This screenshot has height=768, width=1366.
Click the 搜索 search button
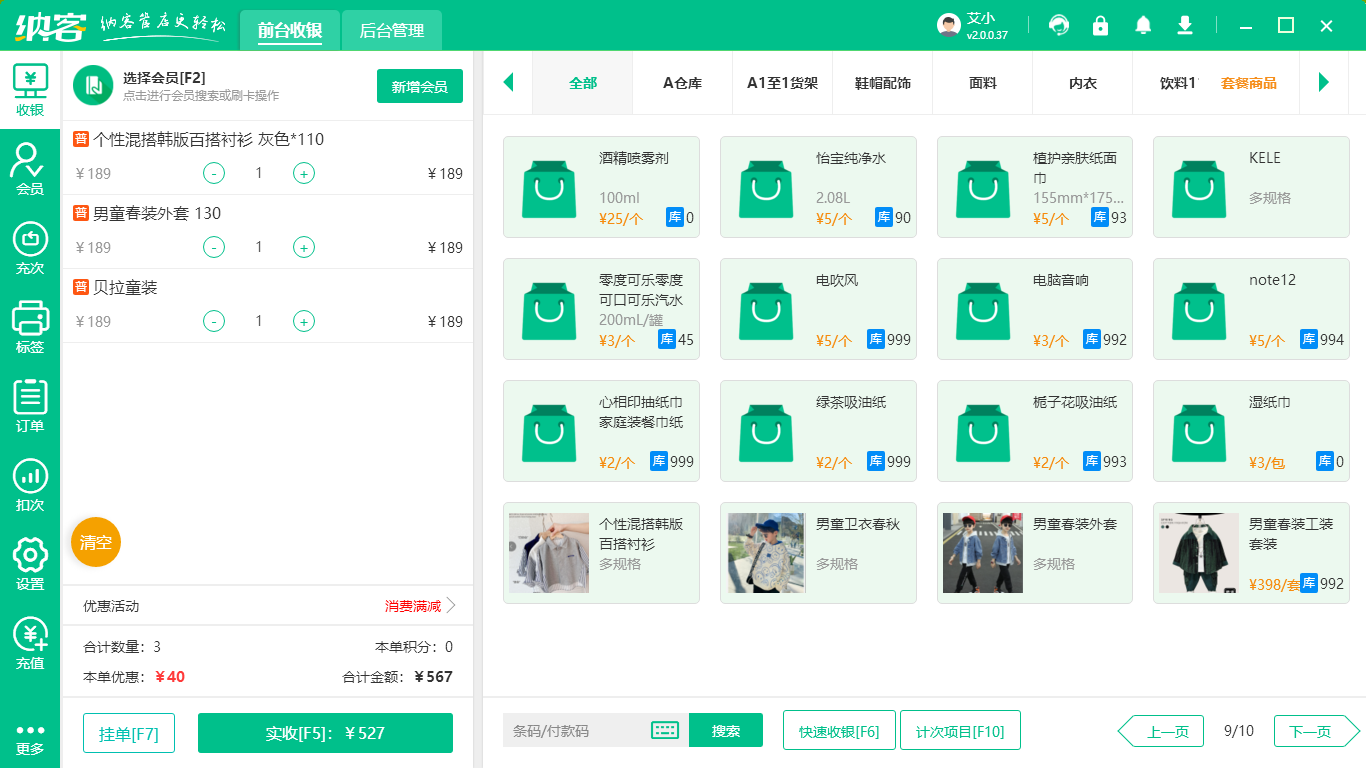pos(726,730)
